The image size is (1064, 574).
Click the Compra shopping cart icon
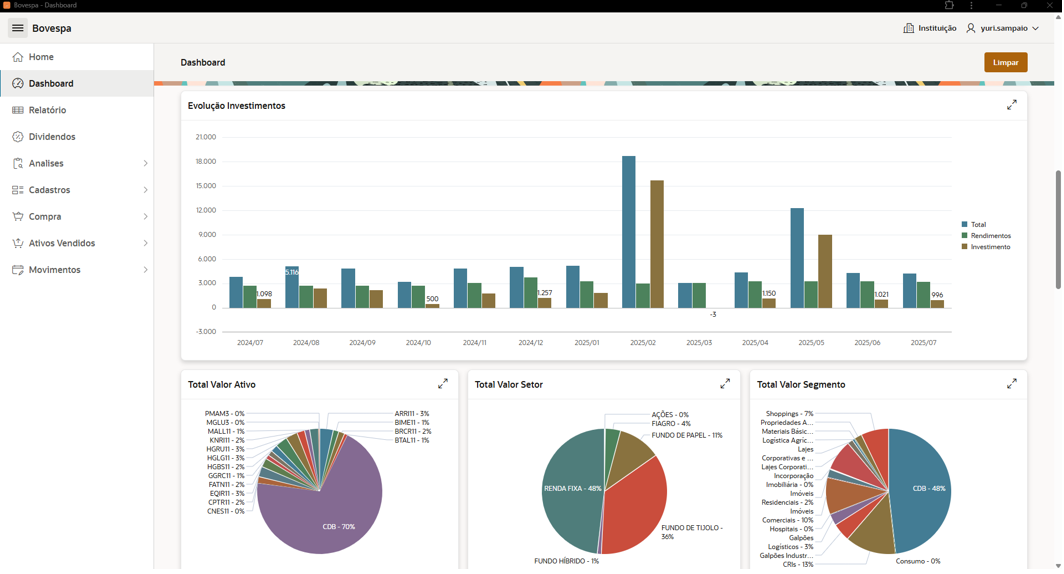click(18, 216)
